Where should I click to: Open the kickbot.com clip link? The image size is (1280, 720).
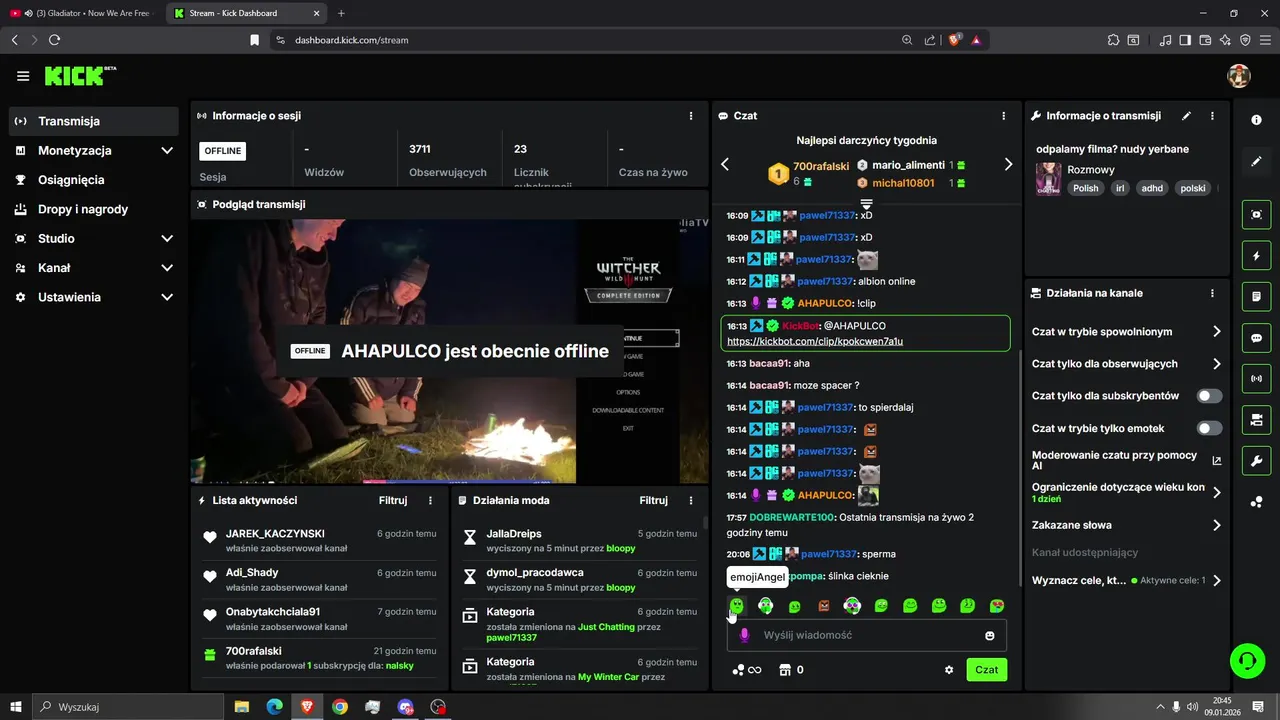[x=815, y=342]
